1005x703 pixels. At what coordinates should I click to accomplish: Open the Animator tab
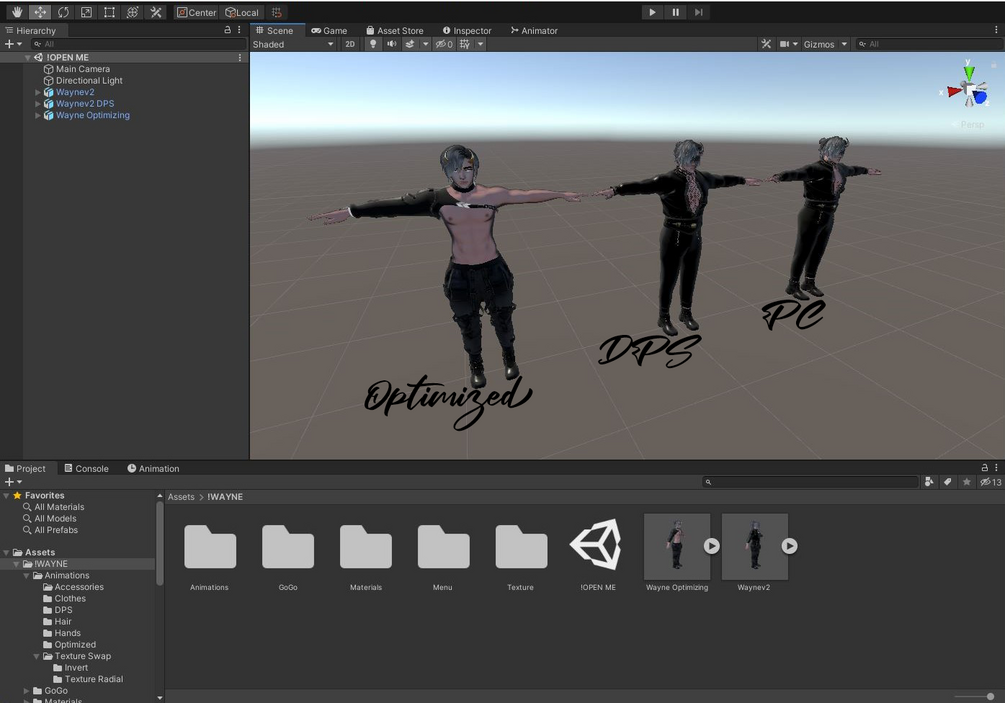(x=534, y=30)
